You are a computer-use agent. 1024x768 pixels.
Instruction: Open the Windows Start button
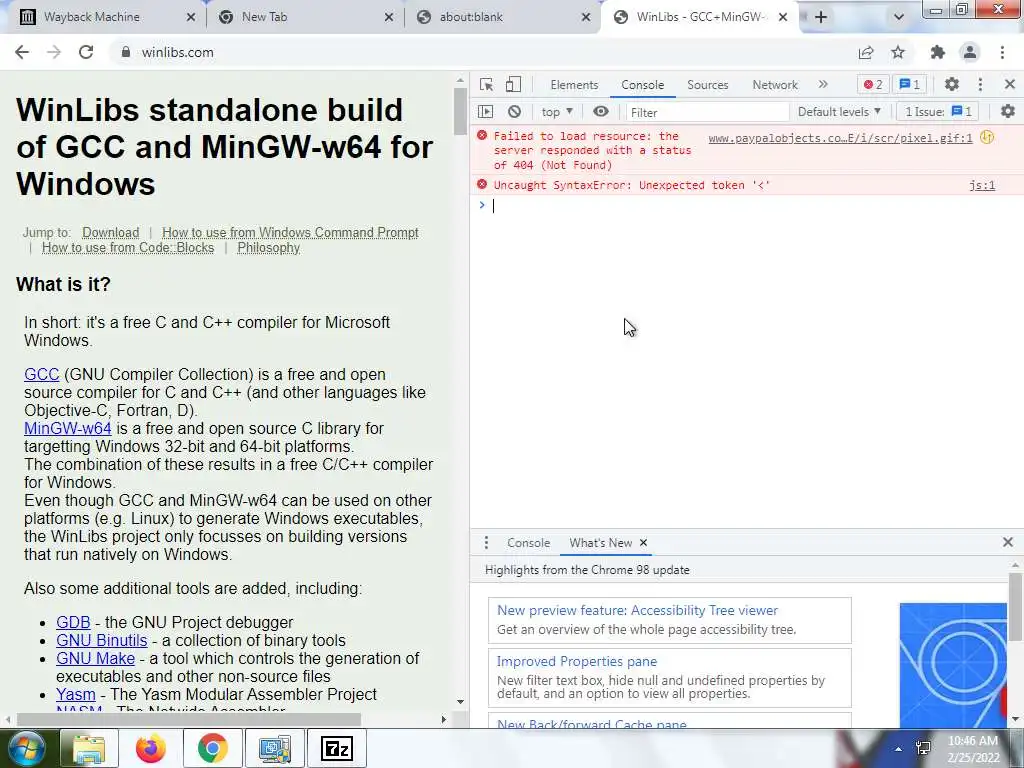26,748
